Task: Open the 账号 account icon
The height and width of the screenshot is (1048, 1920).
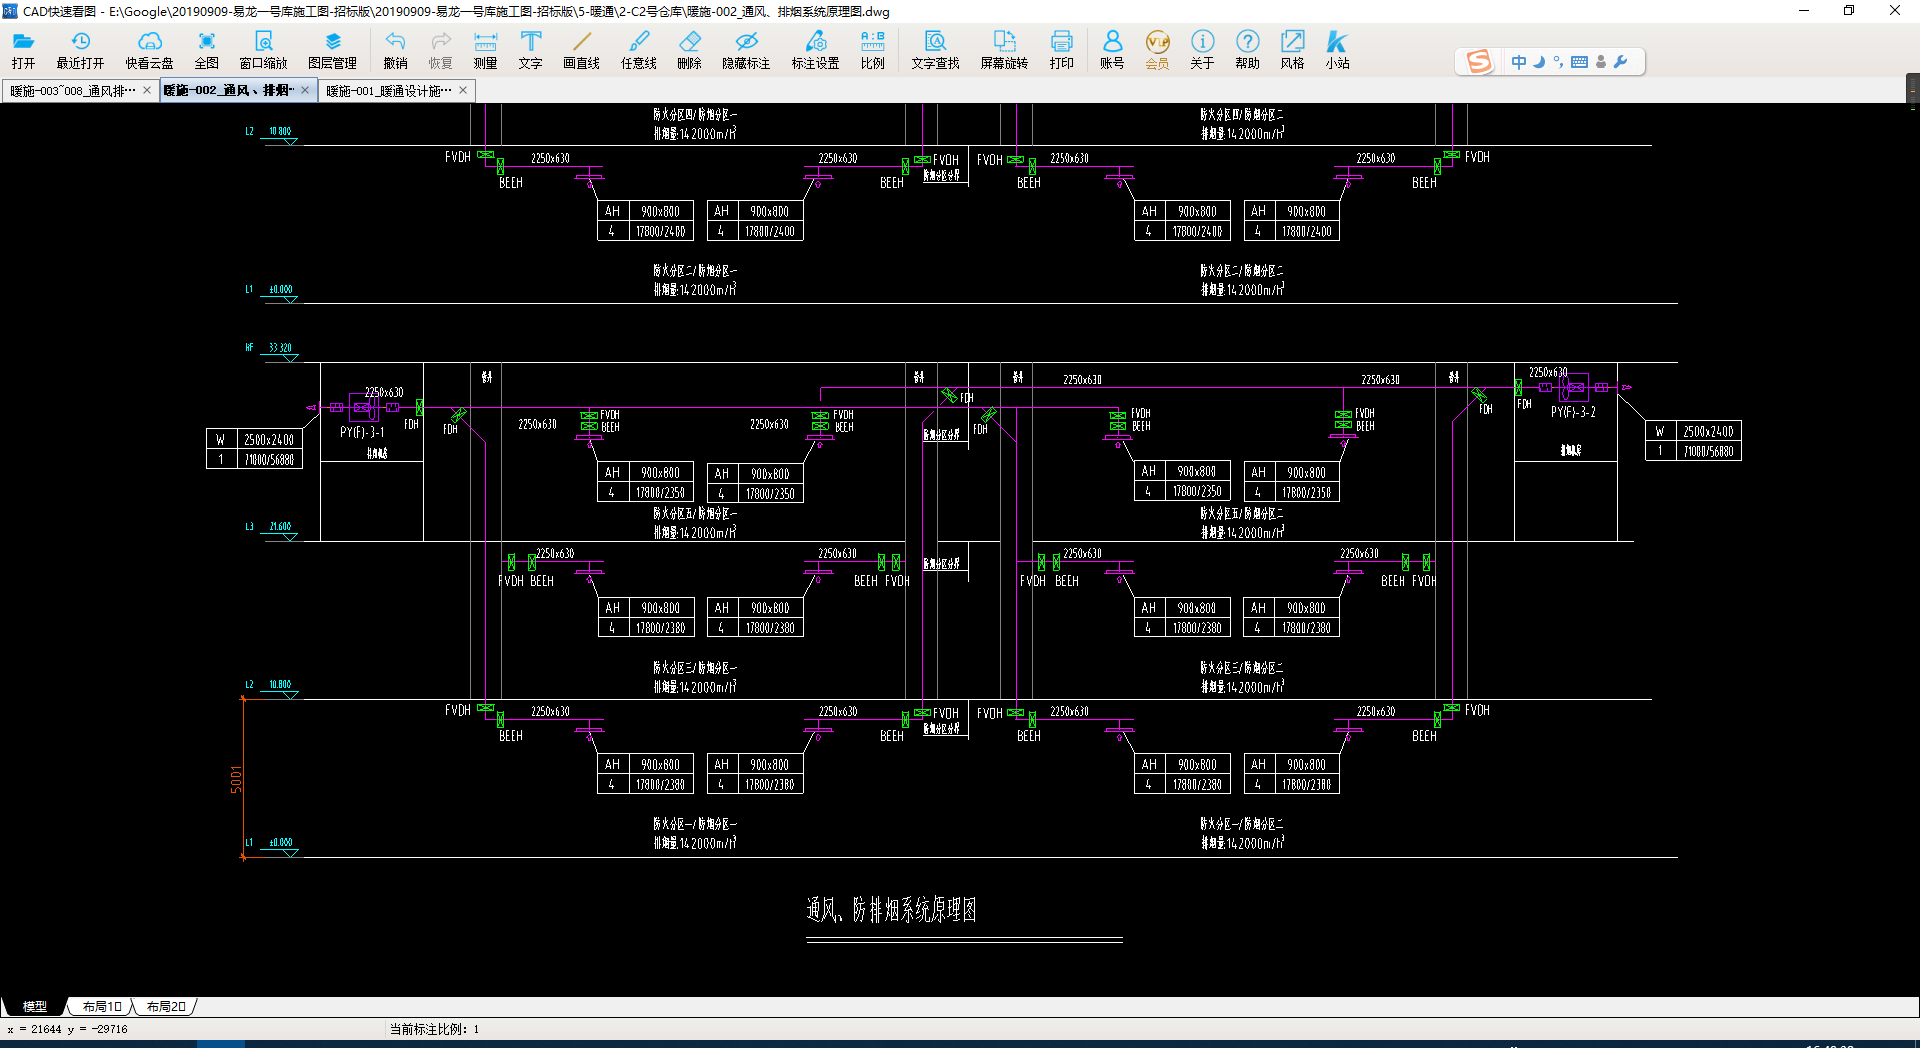Action: (1112, 49)
